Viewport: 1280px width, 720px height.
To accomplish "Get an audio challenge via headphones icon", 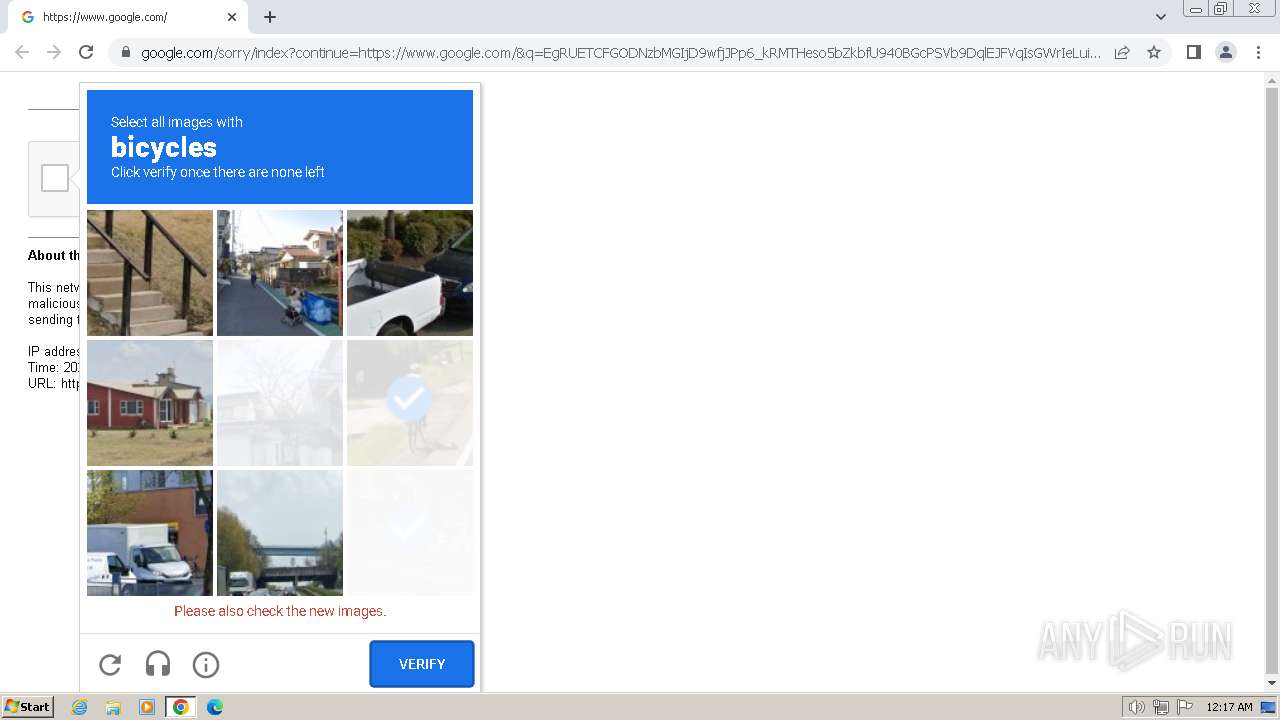I will (158, 664).
